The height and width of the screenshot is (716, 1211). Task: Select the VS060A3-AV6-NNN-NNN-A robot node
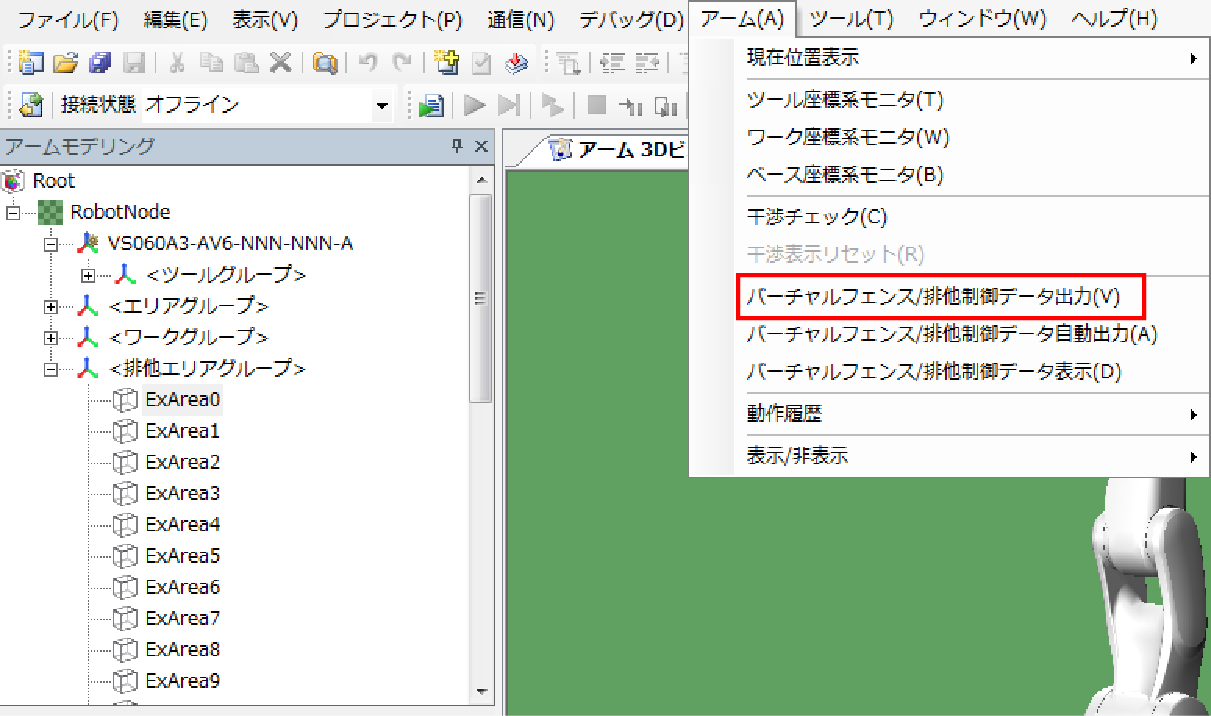(x=229, y=243)
